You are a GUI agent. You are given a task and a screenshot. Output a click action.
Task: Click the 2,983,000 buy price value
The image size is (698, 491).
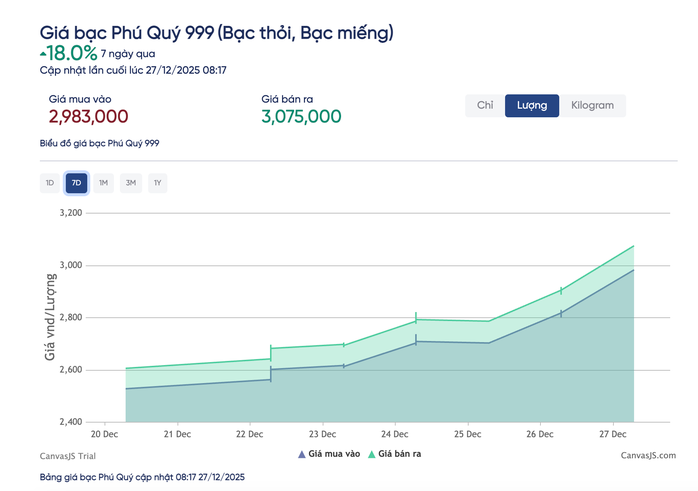pos(88,117)
